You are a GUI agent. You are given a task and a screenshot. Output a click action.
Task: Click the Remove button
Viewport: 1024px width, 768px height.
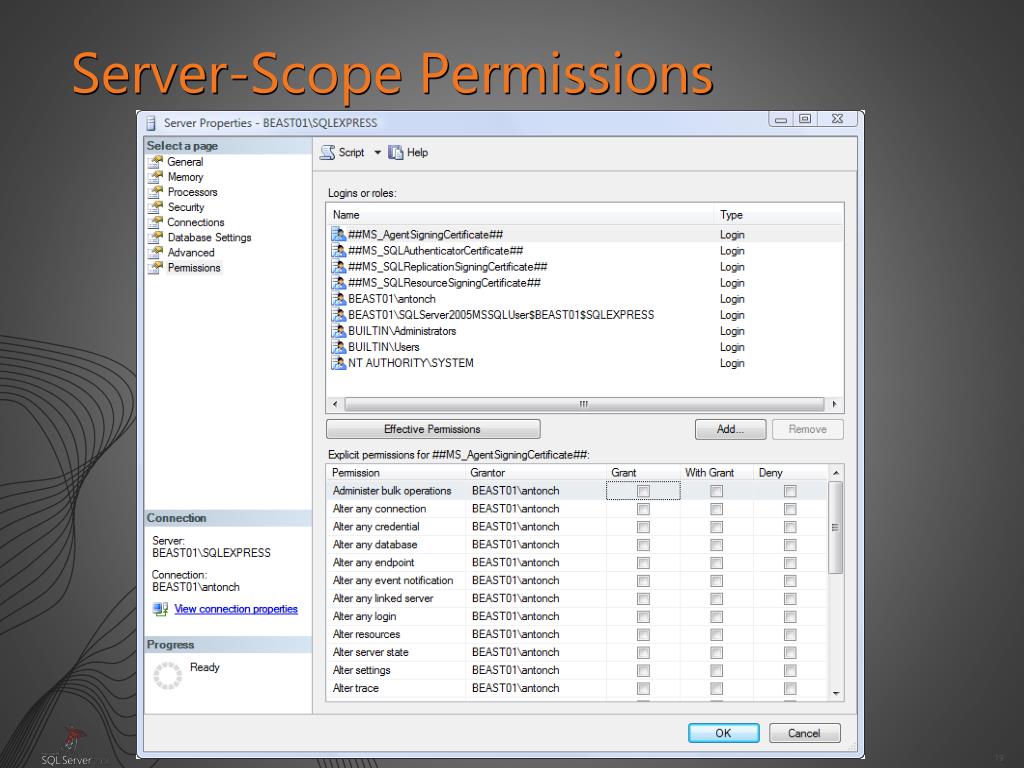(x=808, y=429)
